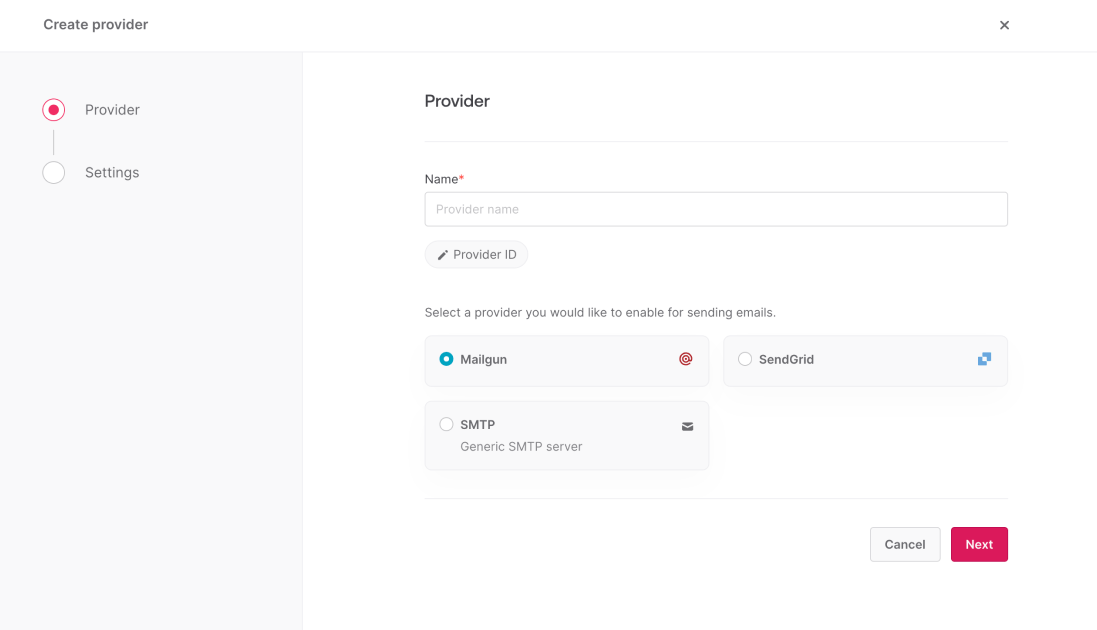
Task: Select the Mailgun radio button
Action: [445, 359]
